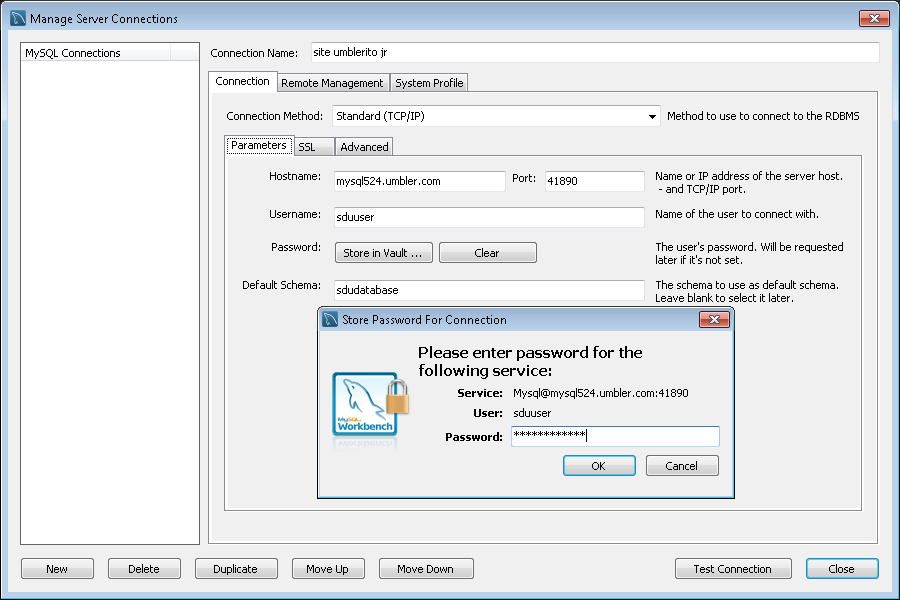Viewport: 900px width, 600px height.
Task: Click the red close icon on the password dialog
Action: click(x=714, y=319)
